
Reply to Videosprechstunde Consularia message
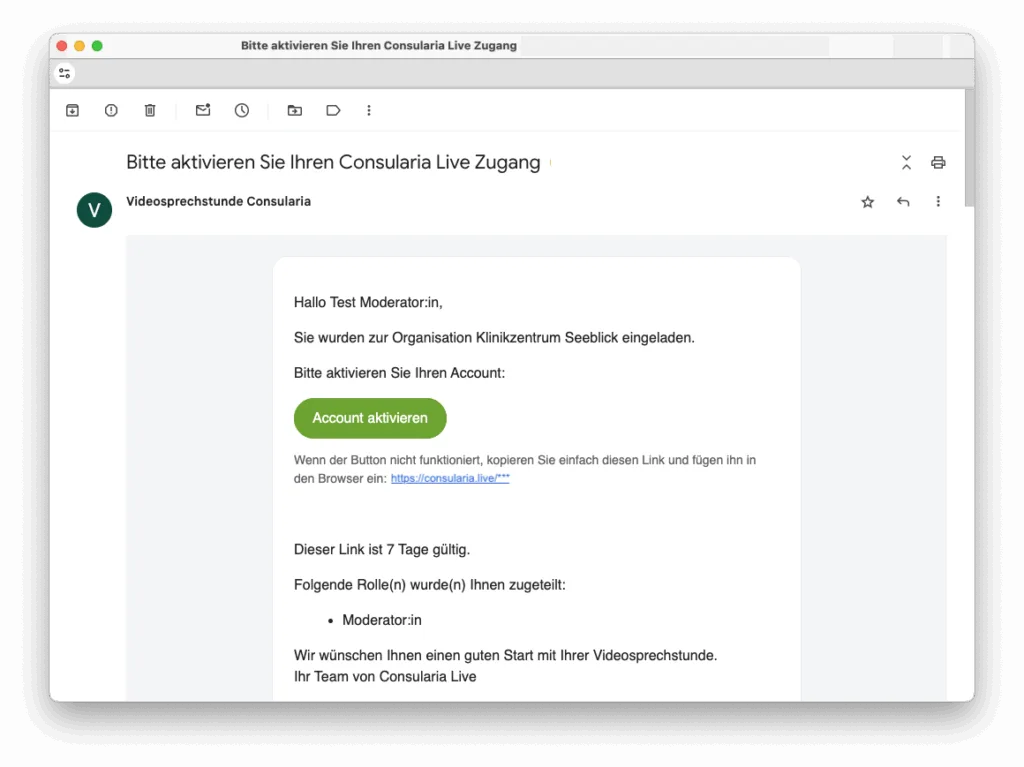point(903,202)
